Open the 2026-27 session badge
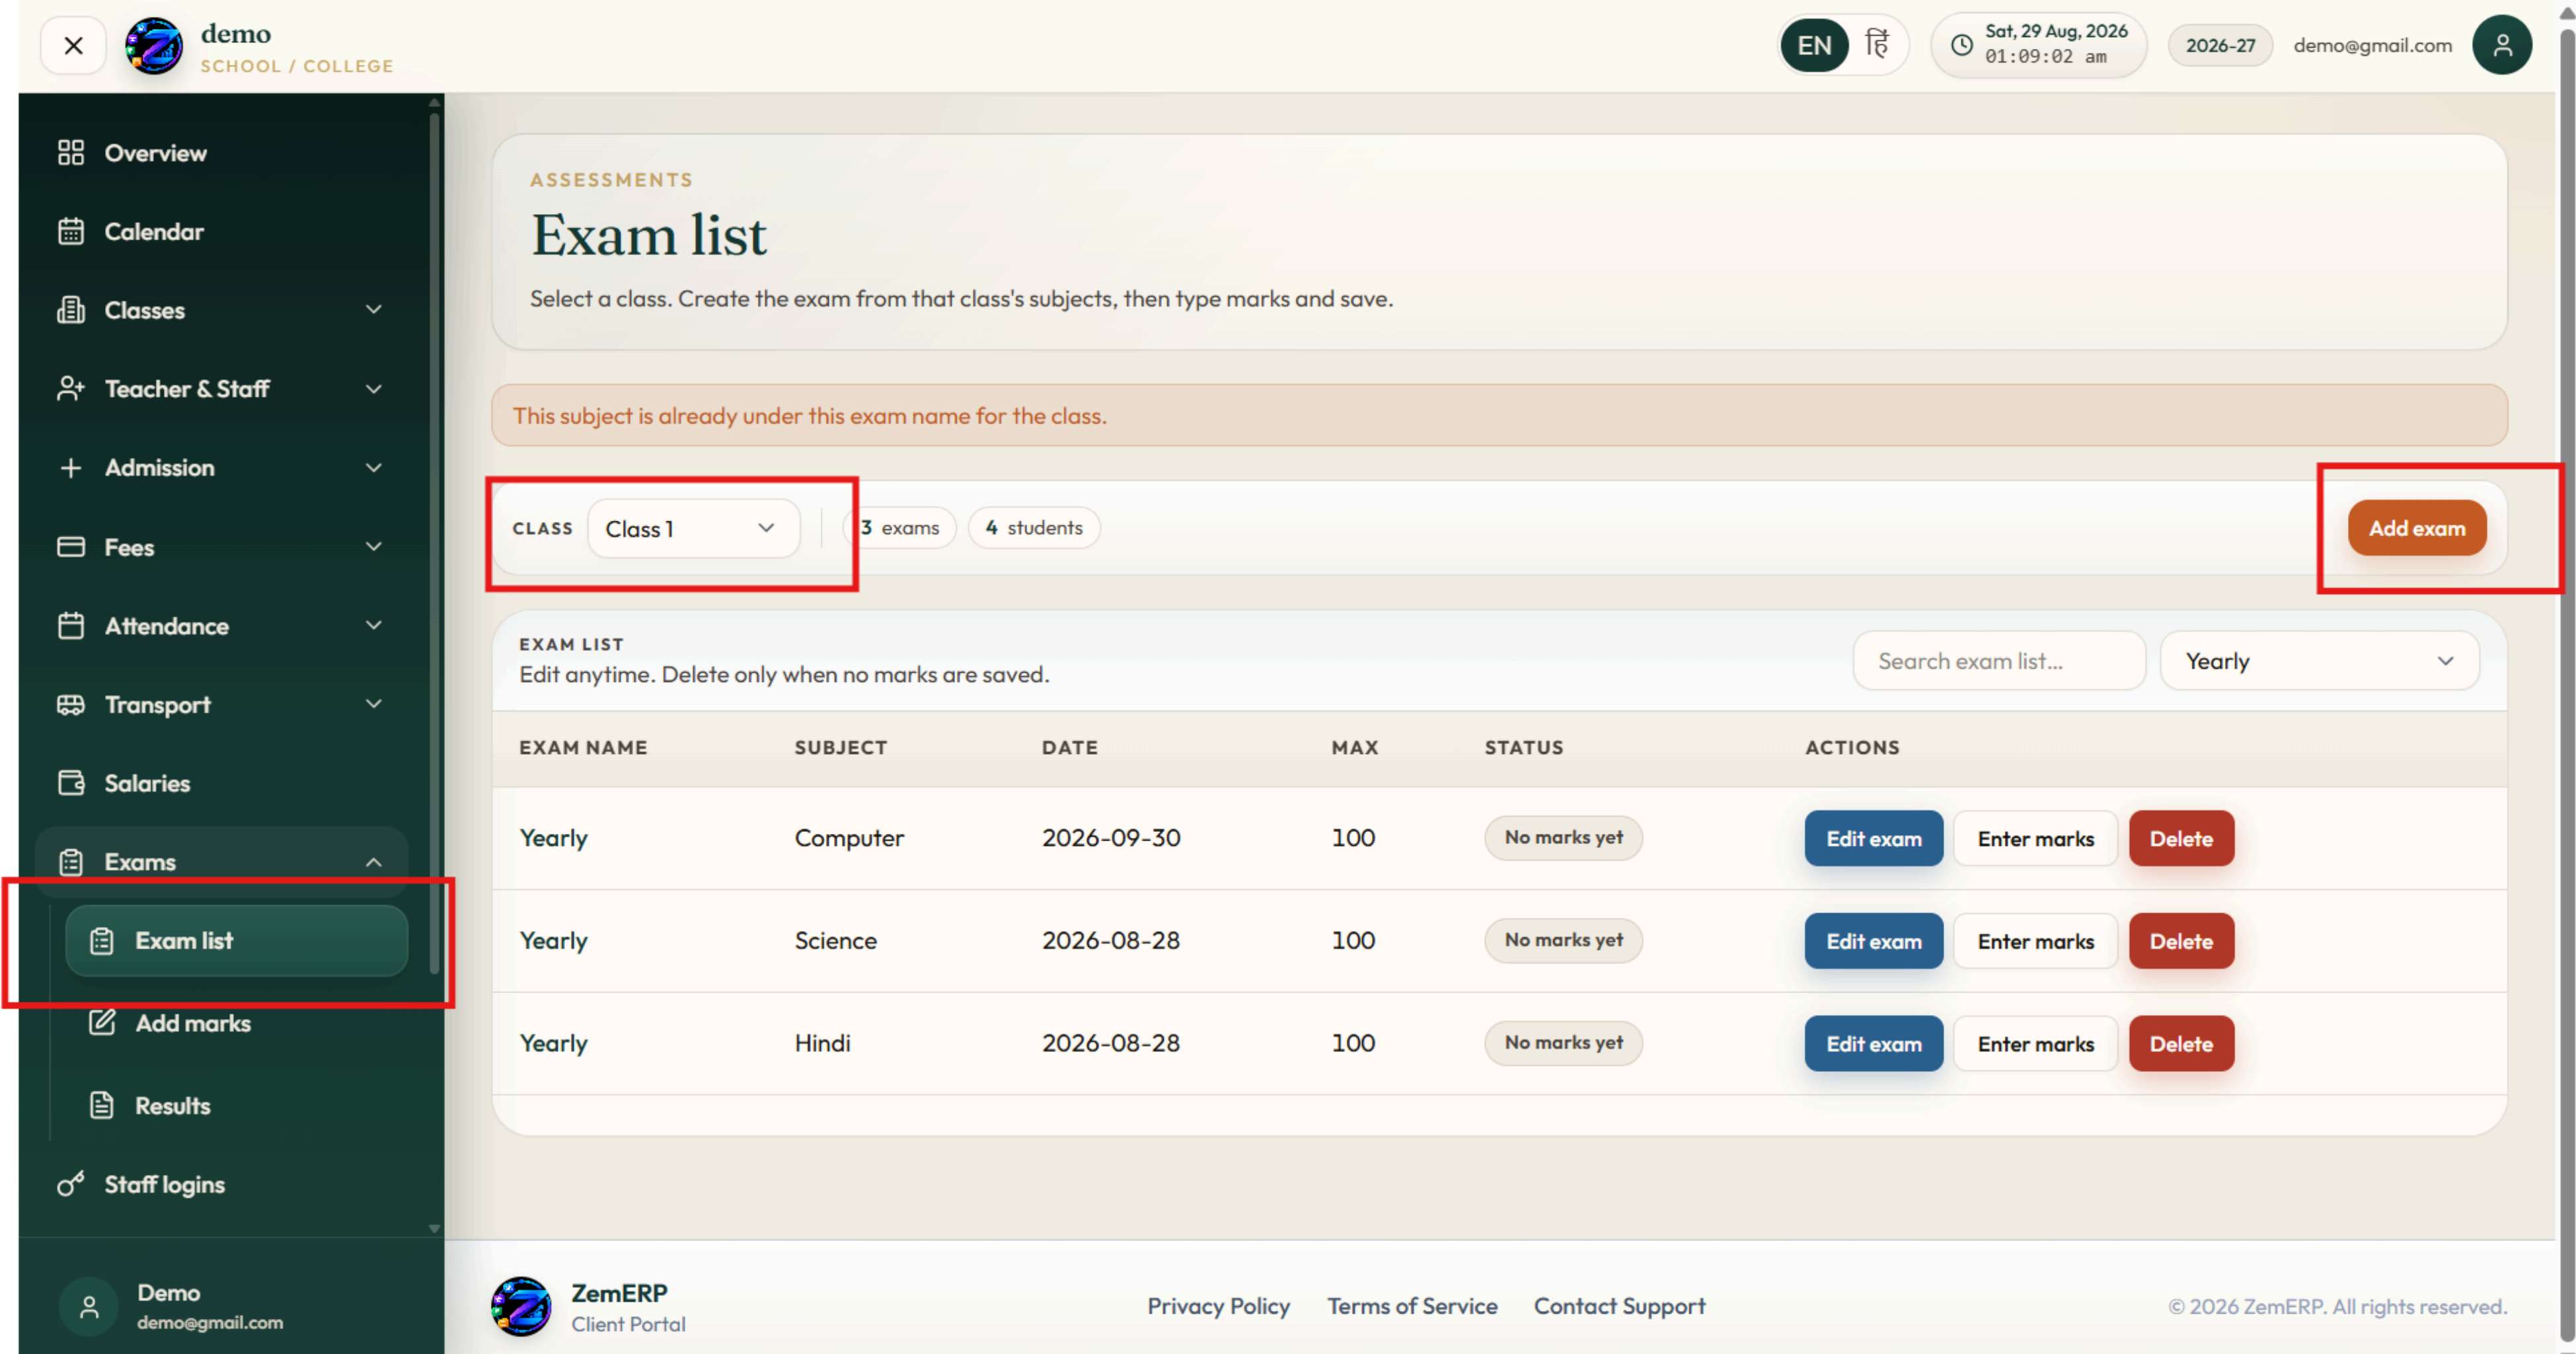Screen dimensions: 2576x1354 [x=2220, y=45]
